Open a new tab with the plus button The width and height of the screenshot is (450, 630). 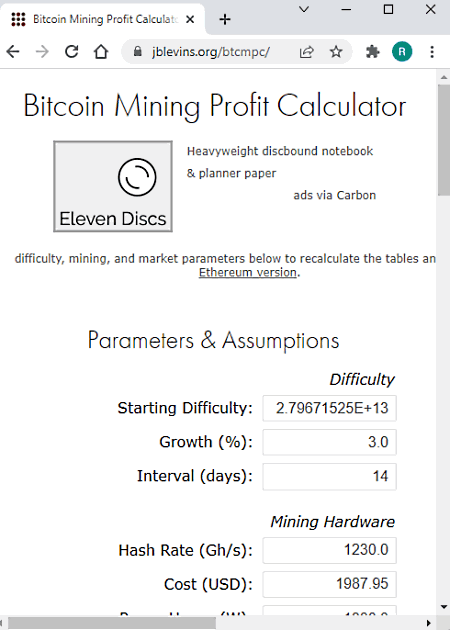225,19
